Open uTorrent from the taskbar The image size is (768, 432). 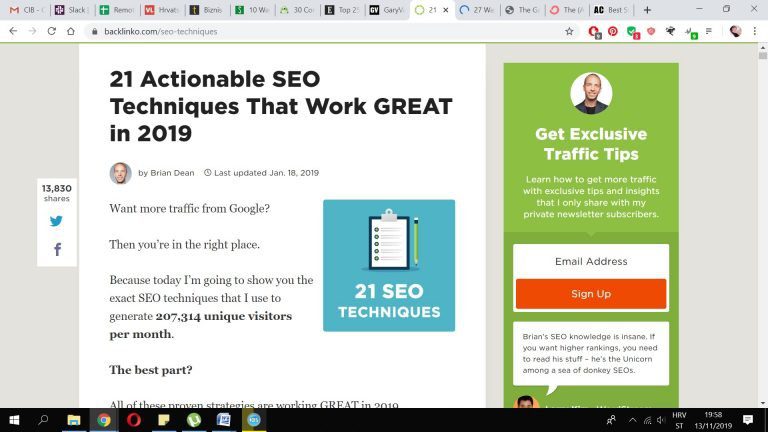point(194,420)
